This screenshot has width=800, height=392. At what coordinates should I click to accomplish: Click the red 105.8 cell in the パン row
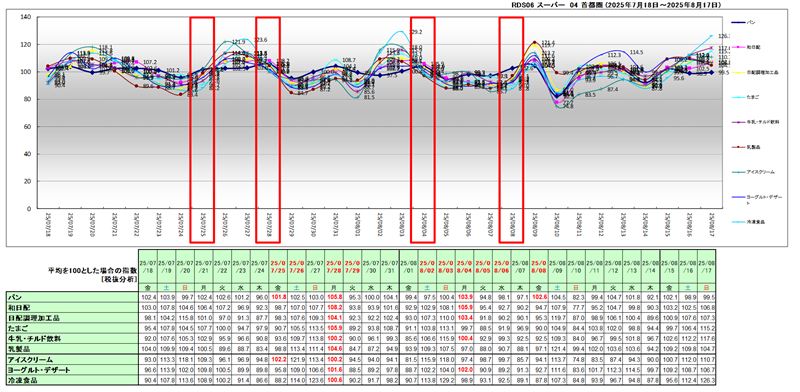[x=334, y=297]
